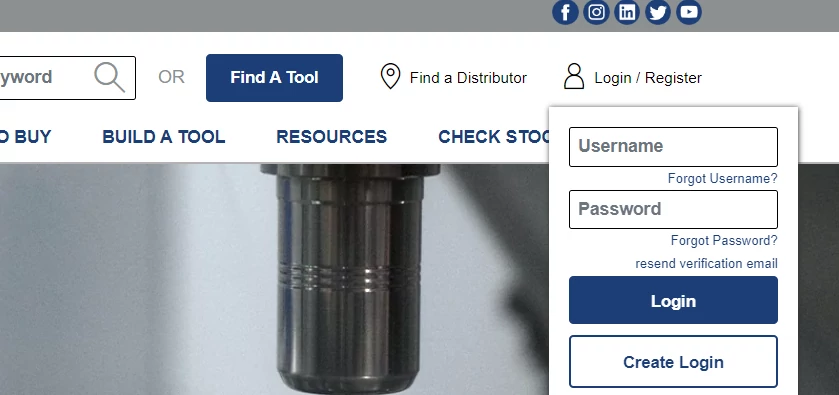Click resend verification email link

(706, 264)
